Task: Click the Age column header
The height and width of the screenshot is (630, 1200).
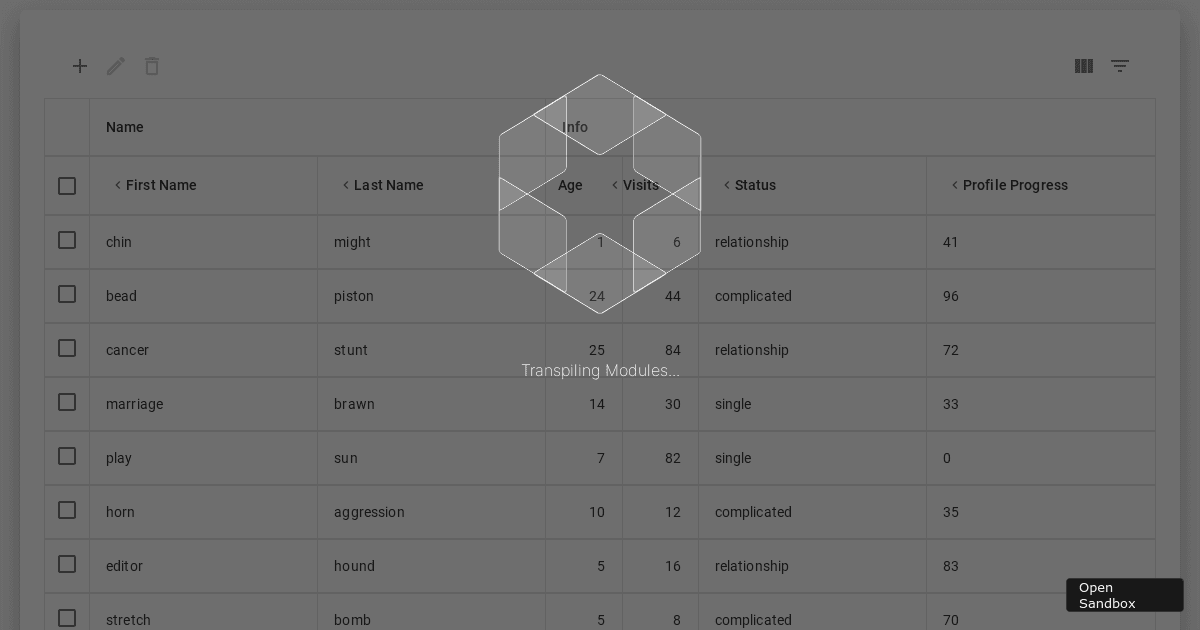Action: [570, 185]
